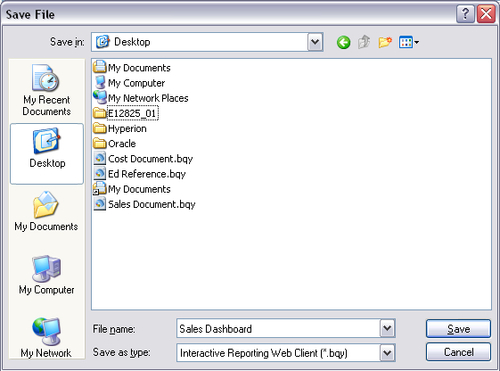This screenshot has height=371, width=500.
Task: Select the first My Documents folder icon in the file list
Action: click(100, 67)
